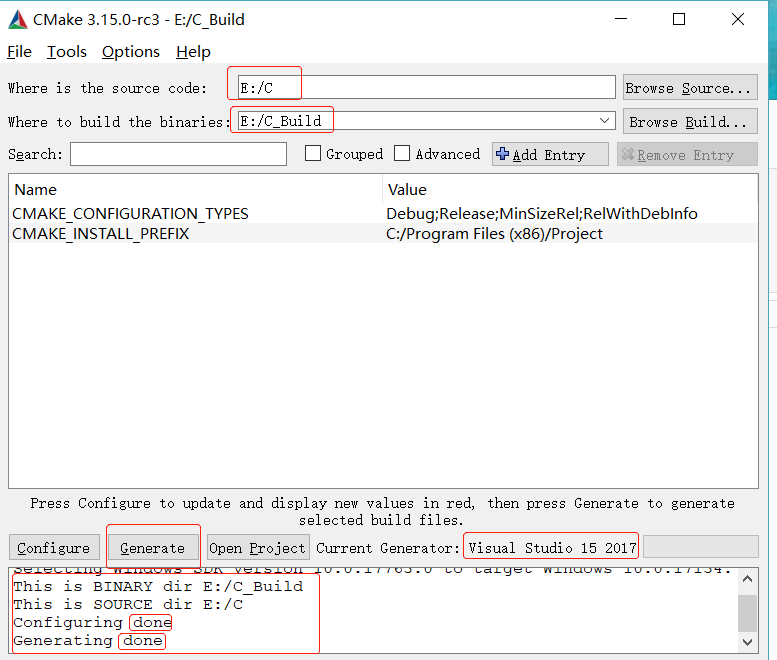The width and height of the screenshot is (777, 660).
Task: Toggle the Advanced checkbox
Action: click(402, 154)
